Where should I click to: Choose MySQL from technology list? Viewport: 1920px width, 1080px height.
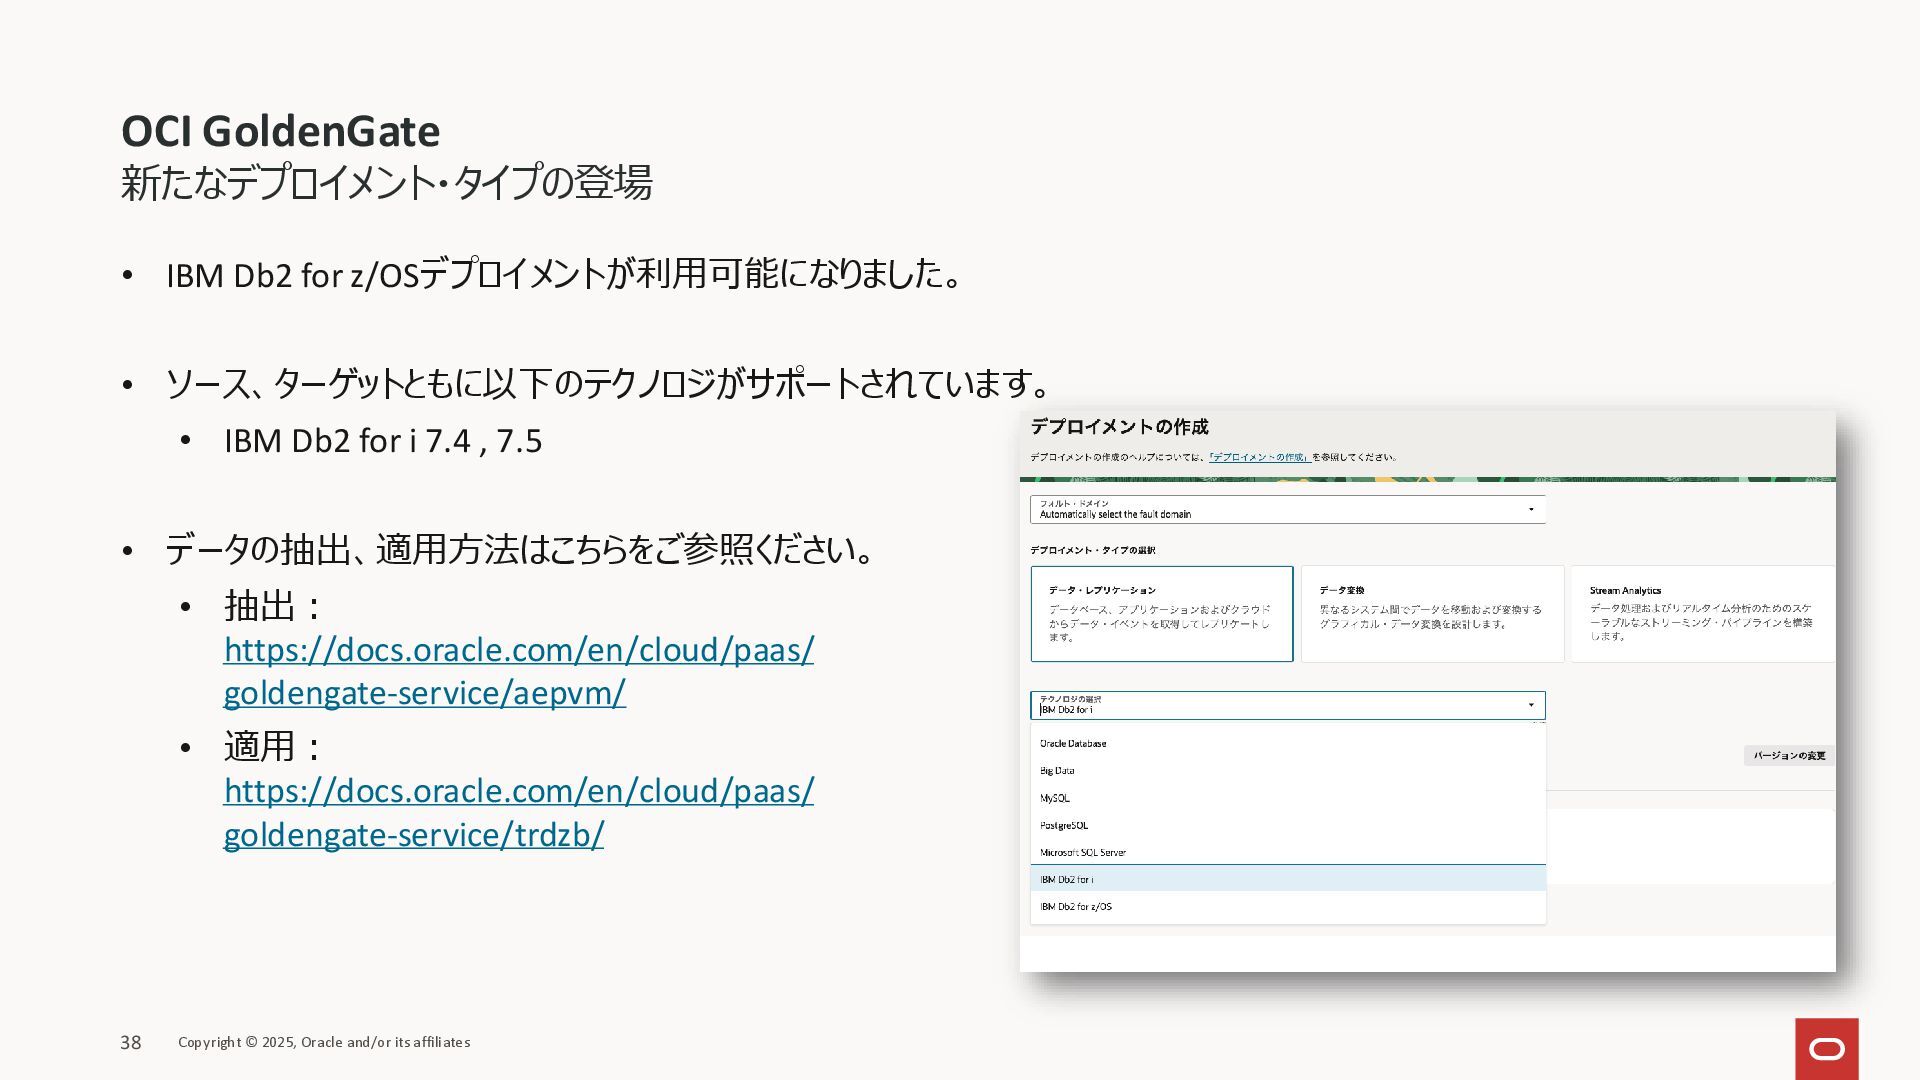tap(1288, 798)
